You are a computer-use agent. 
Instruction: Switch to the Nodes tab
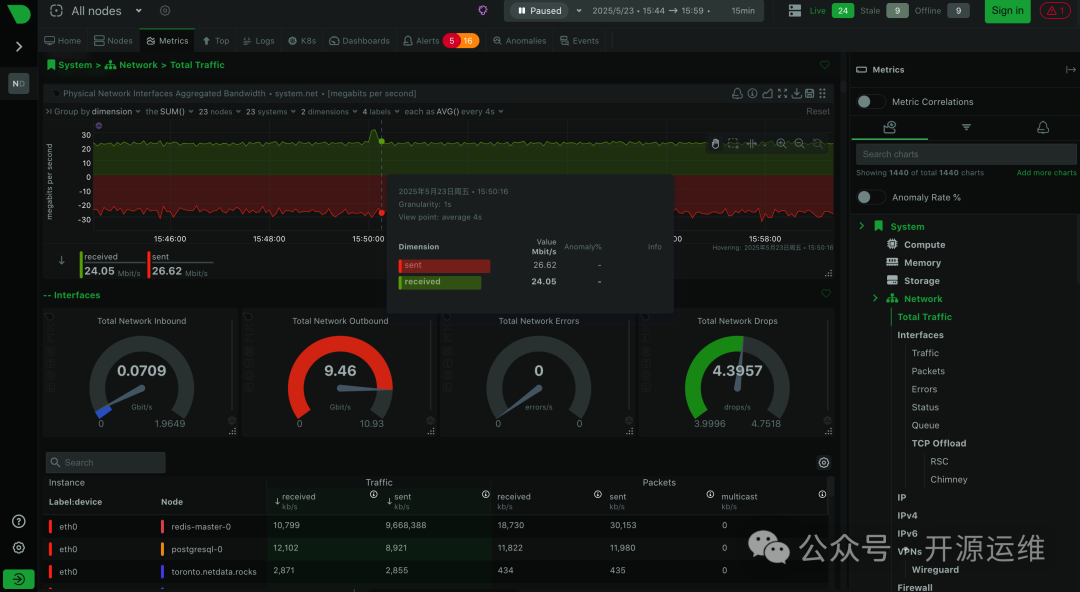coord(113,41)
